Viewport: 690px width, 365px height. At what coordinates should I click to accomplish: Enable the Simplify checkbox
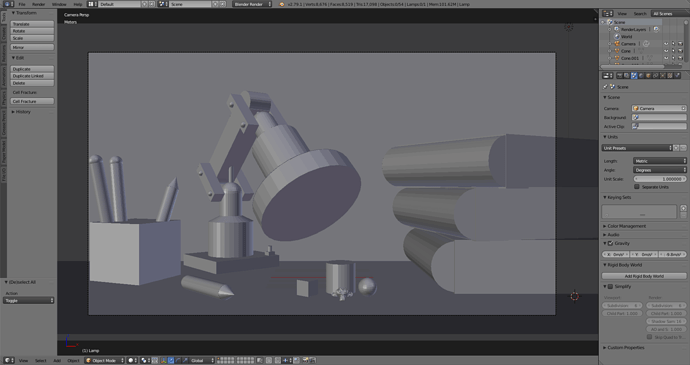pos(610,286)
